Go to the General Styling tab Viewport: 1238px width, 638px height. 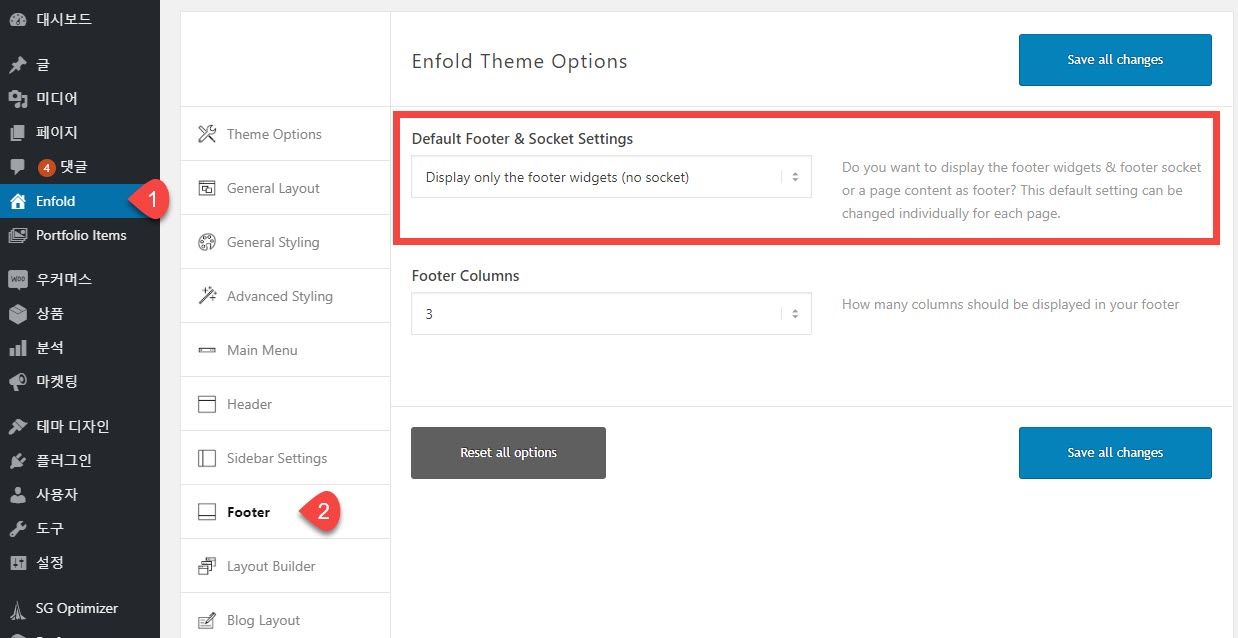(285, 242)
